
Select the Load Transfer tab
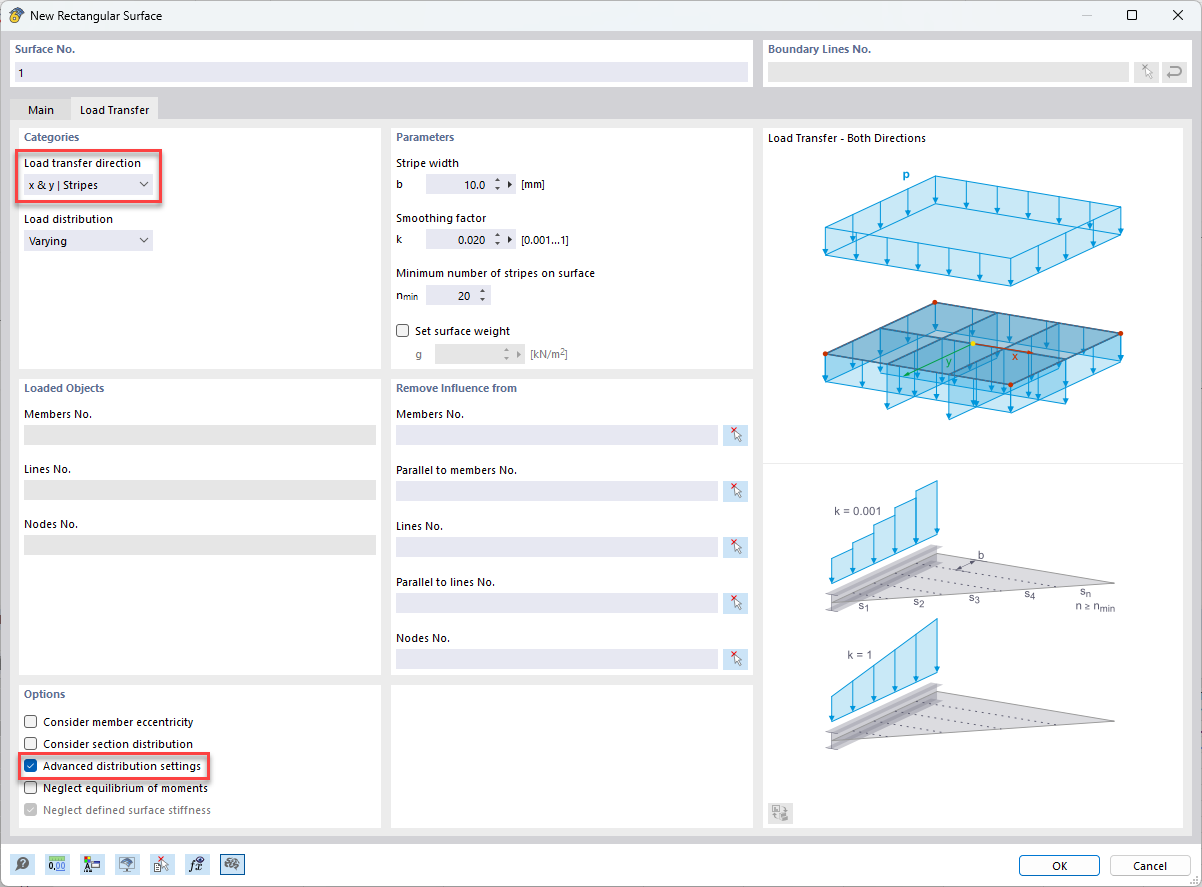(114, 109)
